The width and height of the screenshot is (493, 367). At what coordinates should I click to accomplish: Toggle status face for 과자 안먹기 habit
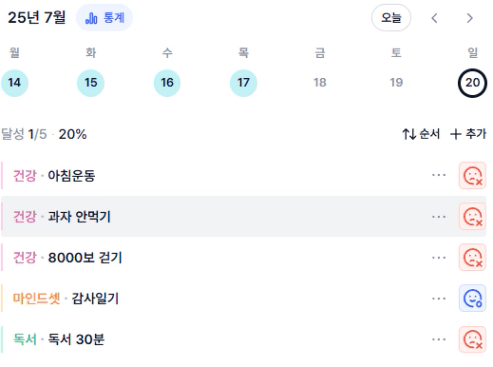(472, 217)
